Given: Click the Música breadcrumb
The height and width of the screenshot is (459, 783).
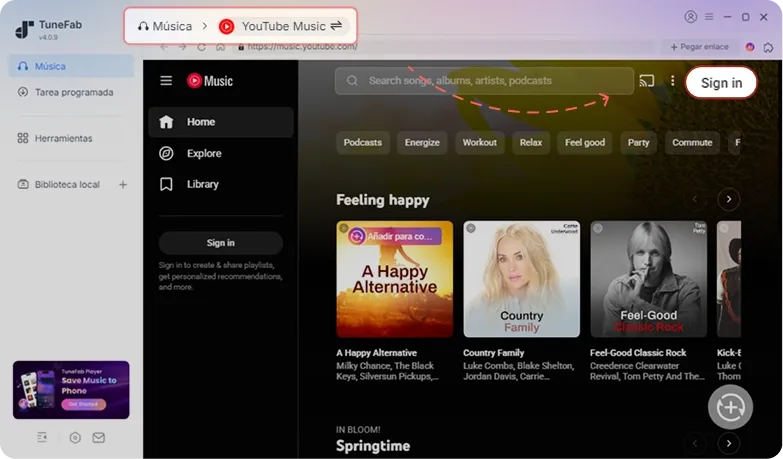Looking at the screenshot, I should [x=165, y=26].
